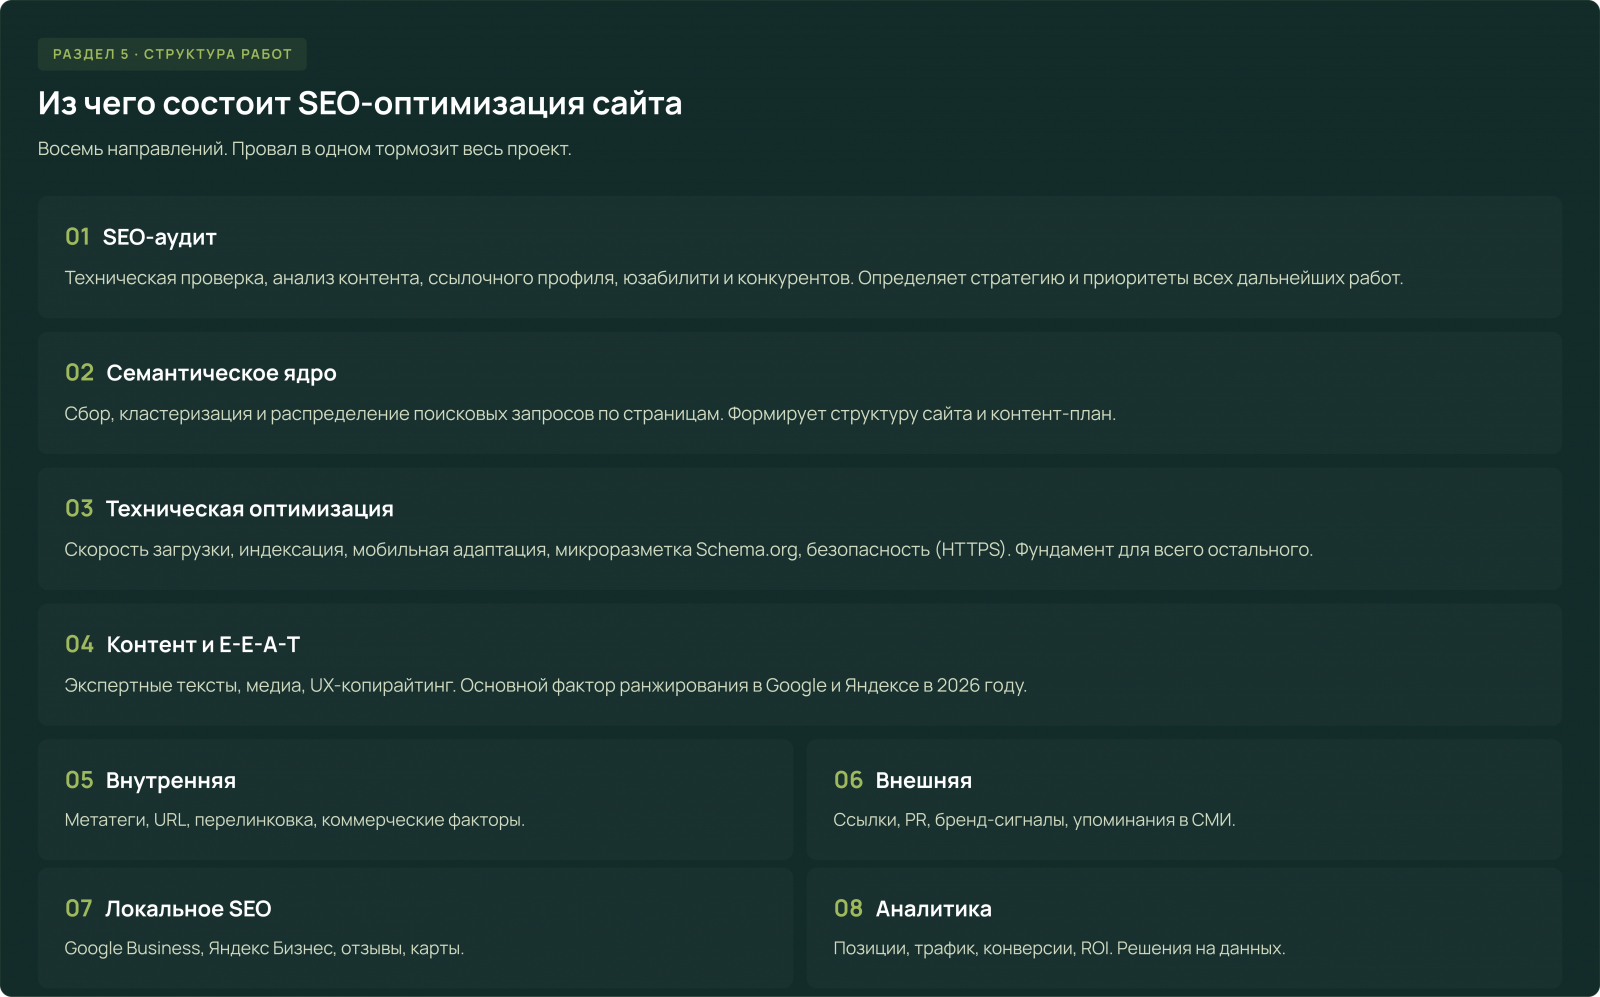The height and width of the screenshot is (997, 1600).
Task: Click the number '04' label
Action: (x=79, y=644)
